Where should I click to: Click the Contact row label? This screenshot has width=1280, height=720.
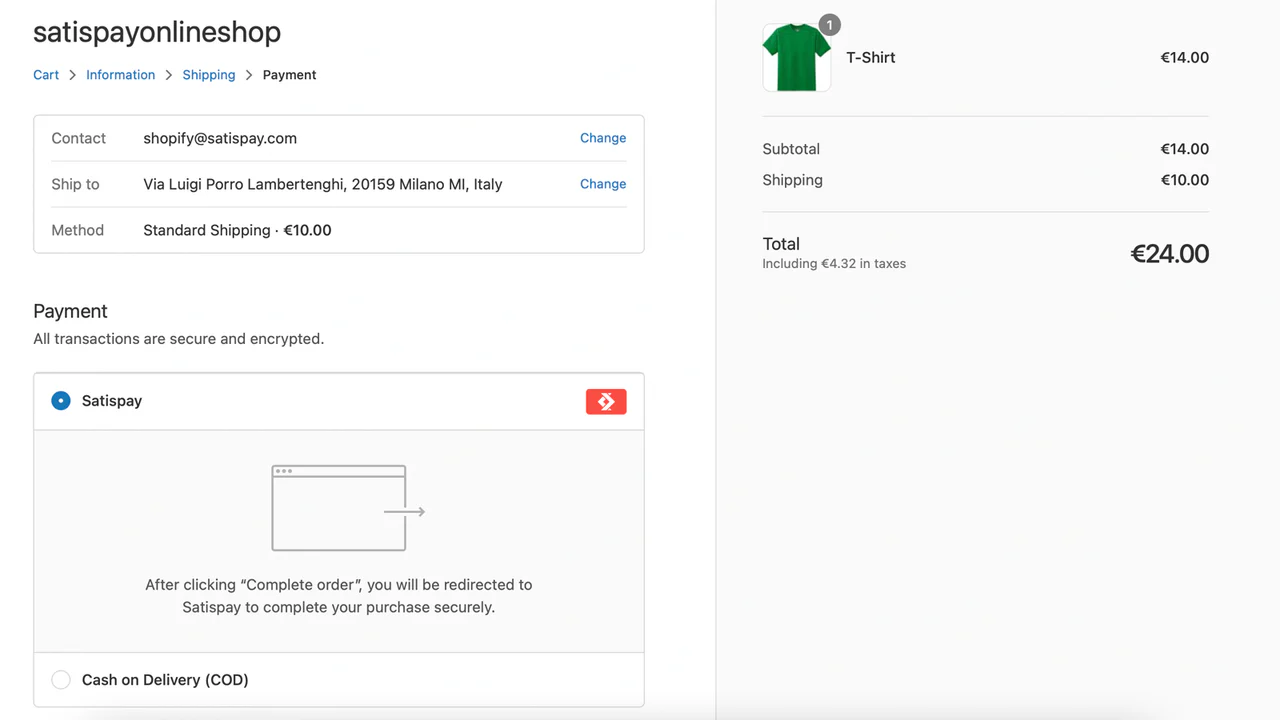[79, 138]
